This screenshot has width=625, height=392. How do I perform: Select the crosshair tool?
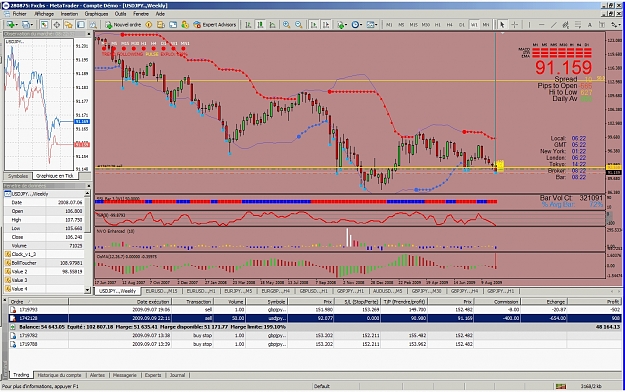click(515, 25)
